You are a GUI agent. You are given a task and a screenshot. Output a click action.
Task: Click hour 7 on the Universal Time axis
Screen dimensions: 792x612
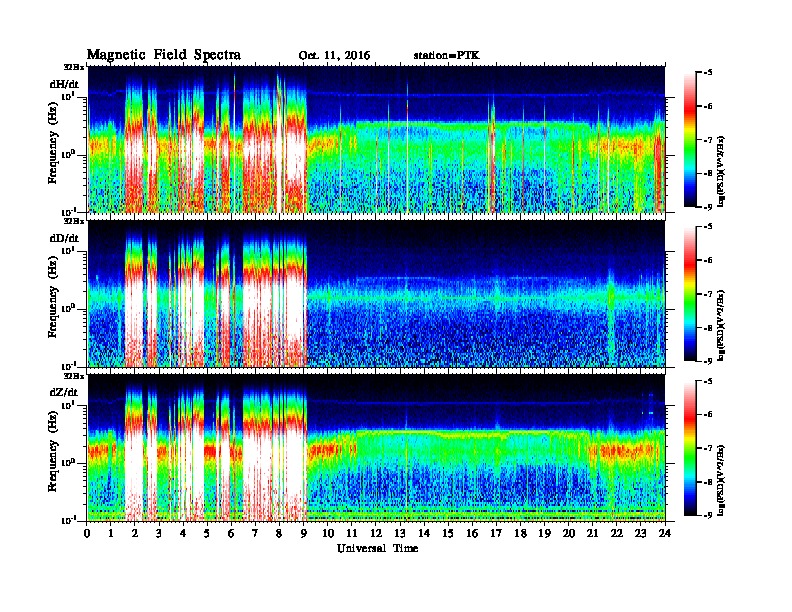(x=256, y=533)
